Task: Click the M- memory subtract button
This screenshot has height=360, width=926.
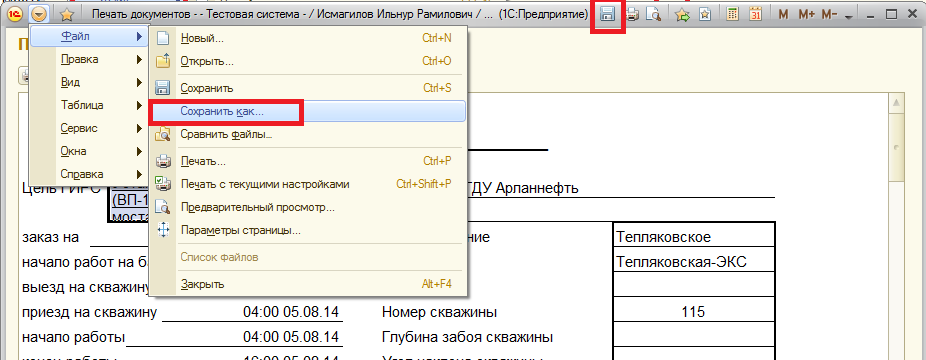Action: (x=830, y=15)
